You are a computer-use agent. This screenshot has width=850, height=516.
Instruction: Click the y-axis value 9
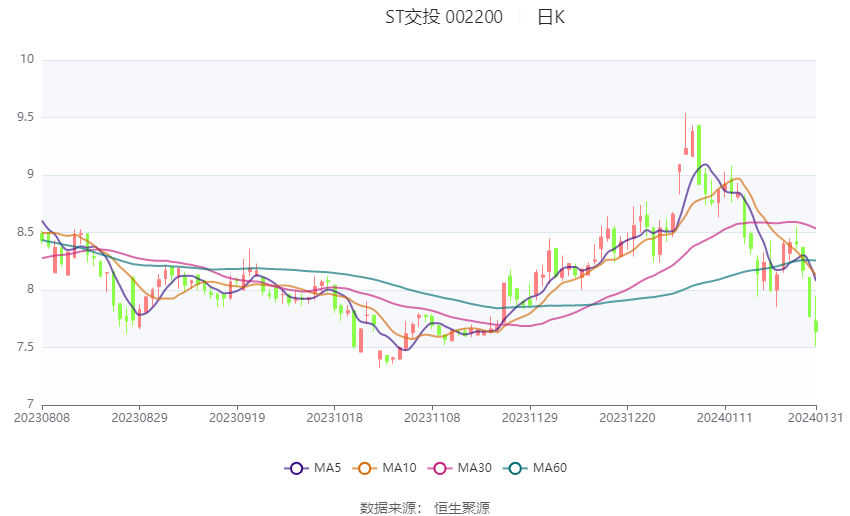pos(30,174)
